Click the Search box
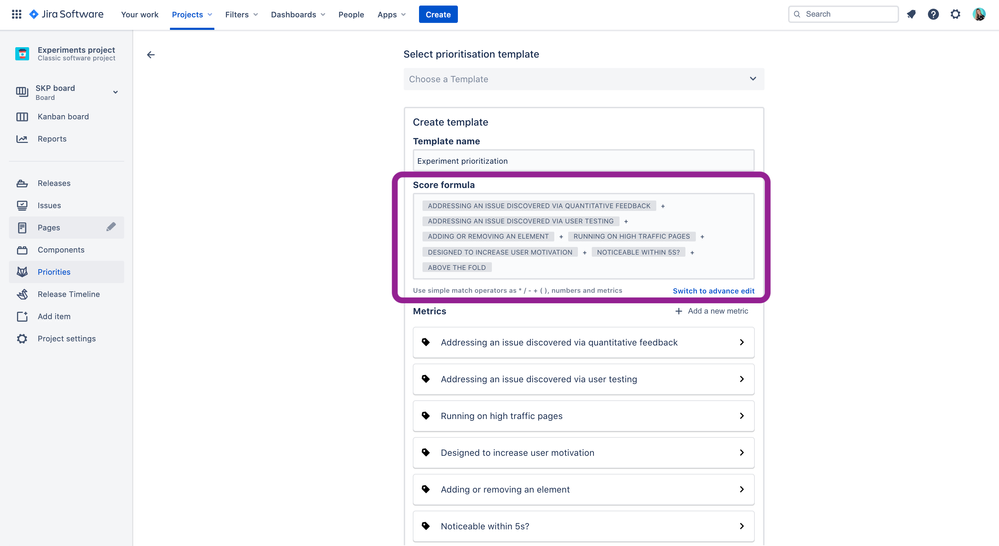This screenshot has width=999, height=546. 843,14
